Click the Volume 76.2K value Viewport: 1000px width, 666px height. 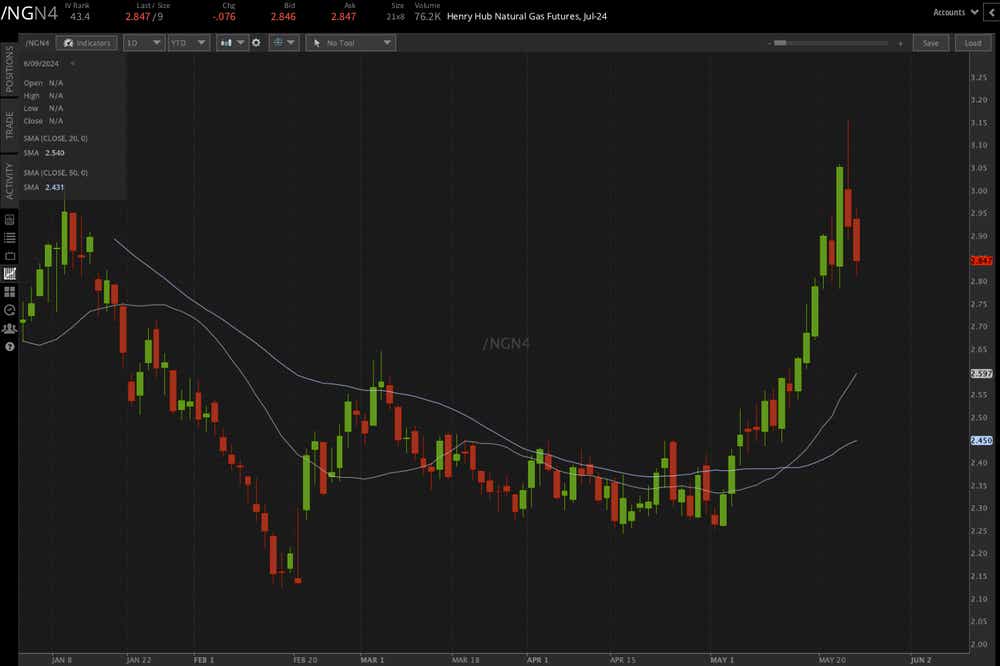[427, 17]
